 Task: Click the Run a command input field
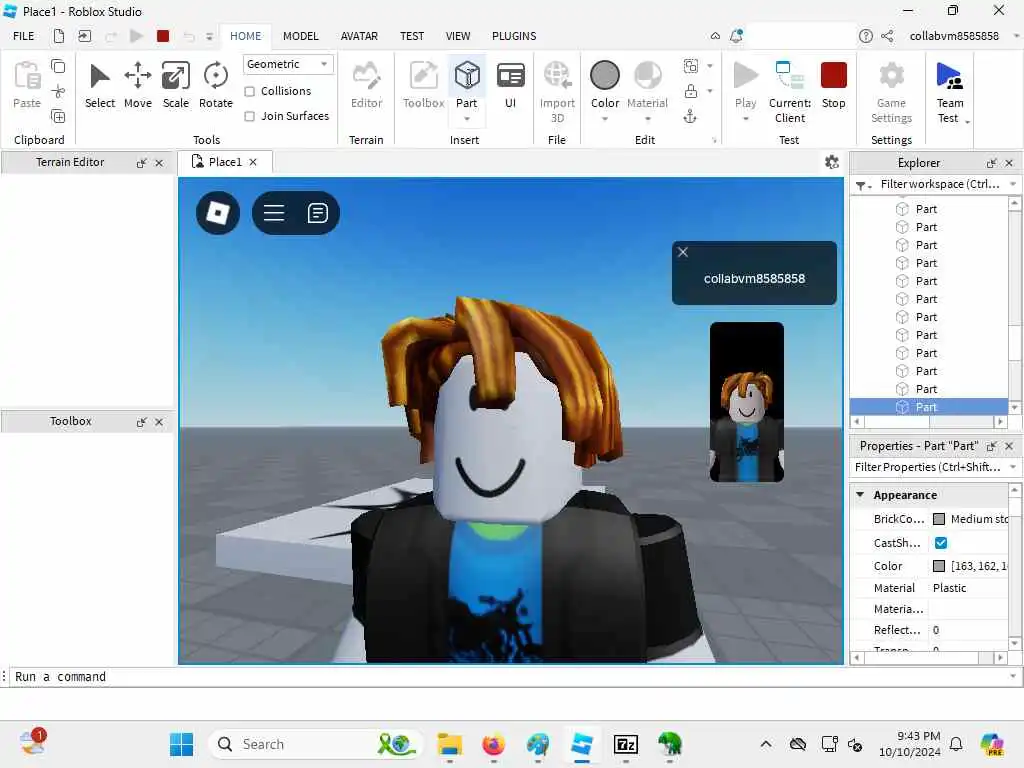509,677
